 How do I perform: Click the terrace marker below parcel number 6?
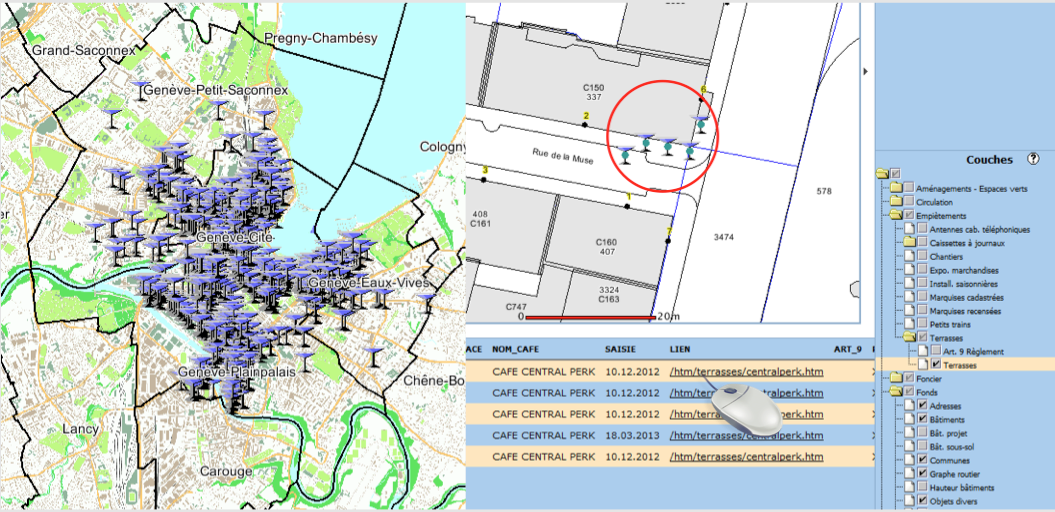702,123
